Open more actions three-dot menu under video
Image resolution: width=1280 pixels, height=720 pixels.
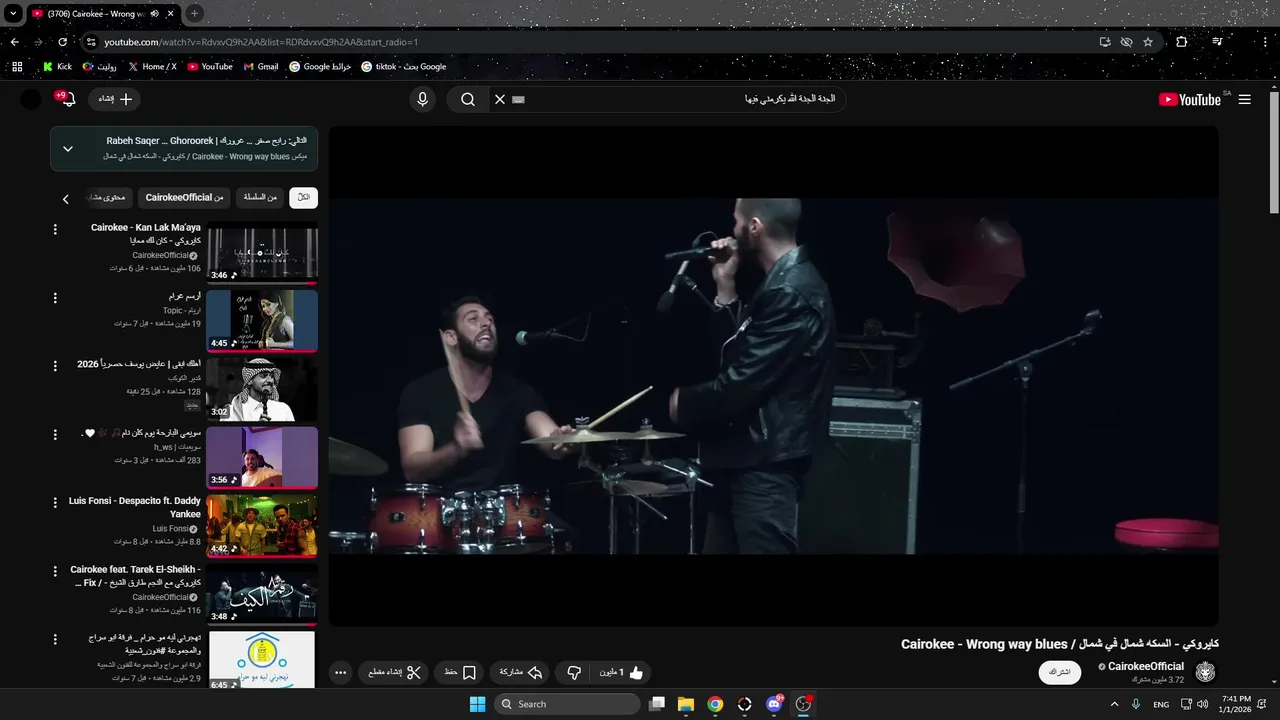pos(340,673)
